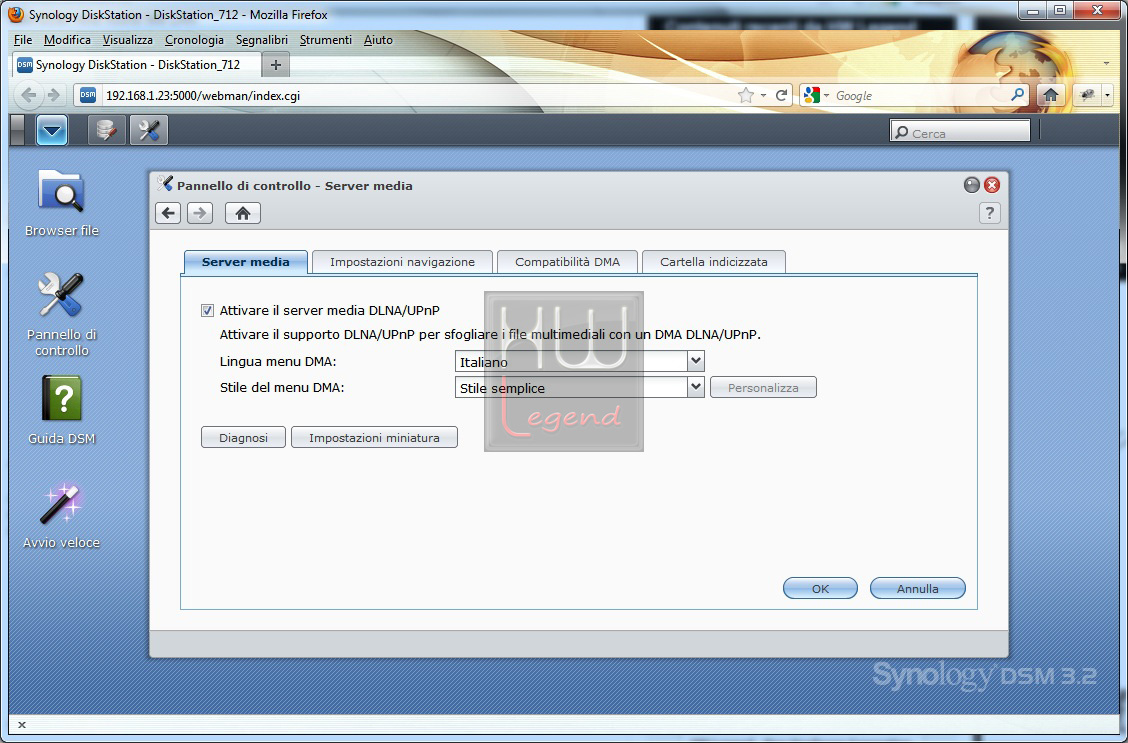Open the Aiuto menu

coord(378,40)
